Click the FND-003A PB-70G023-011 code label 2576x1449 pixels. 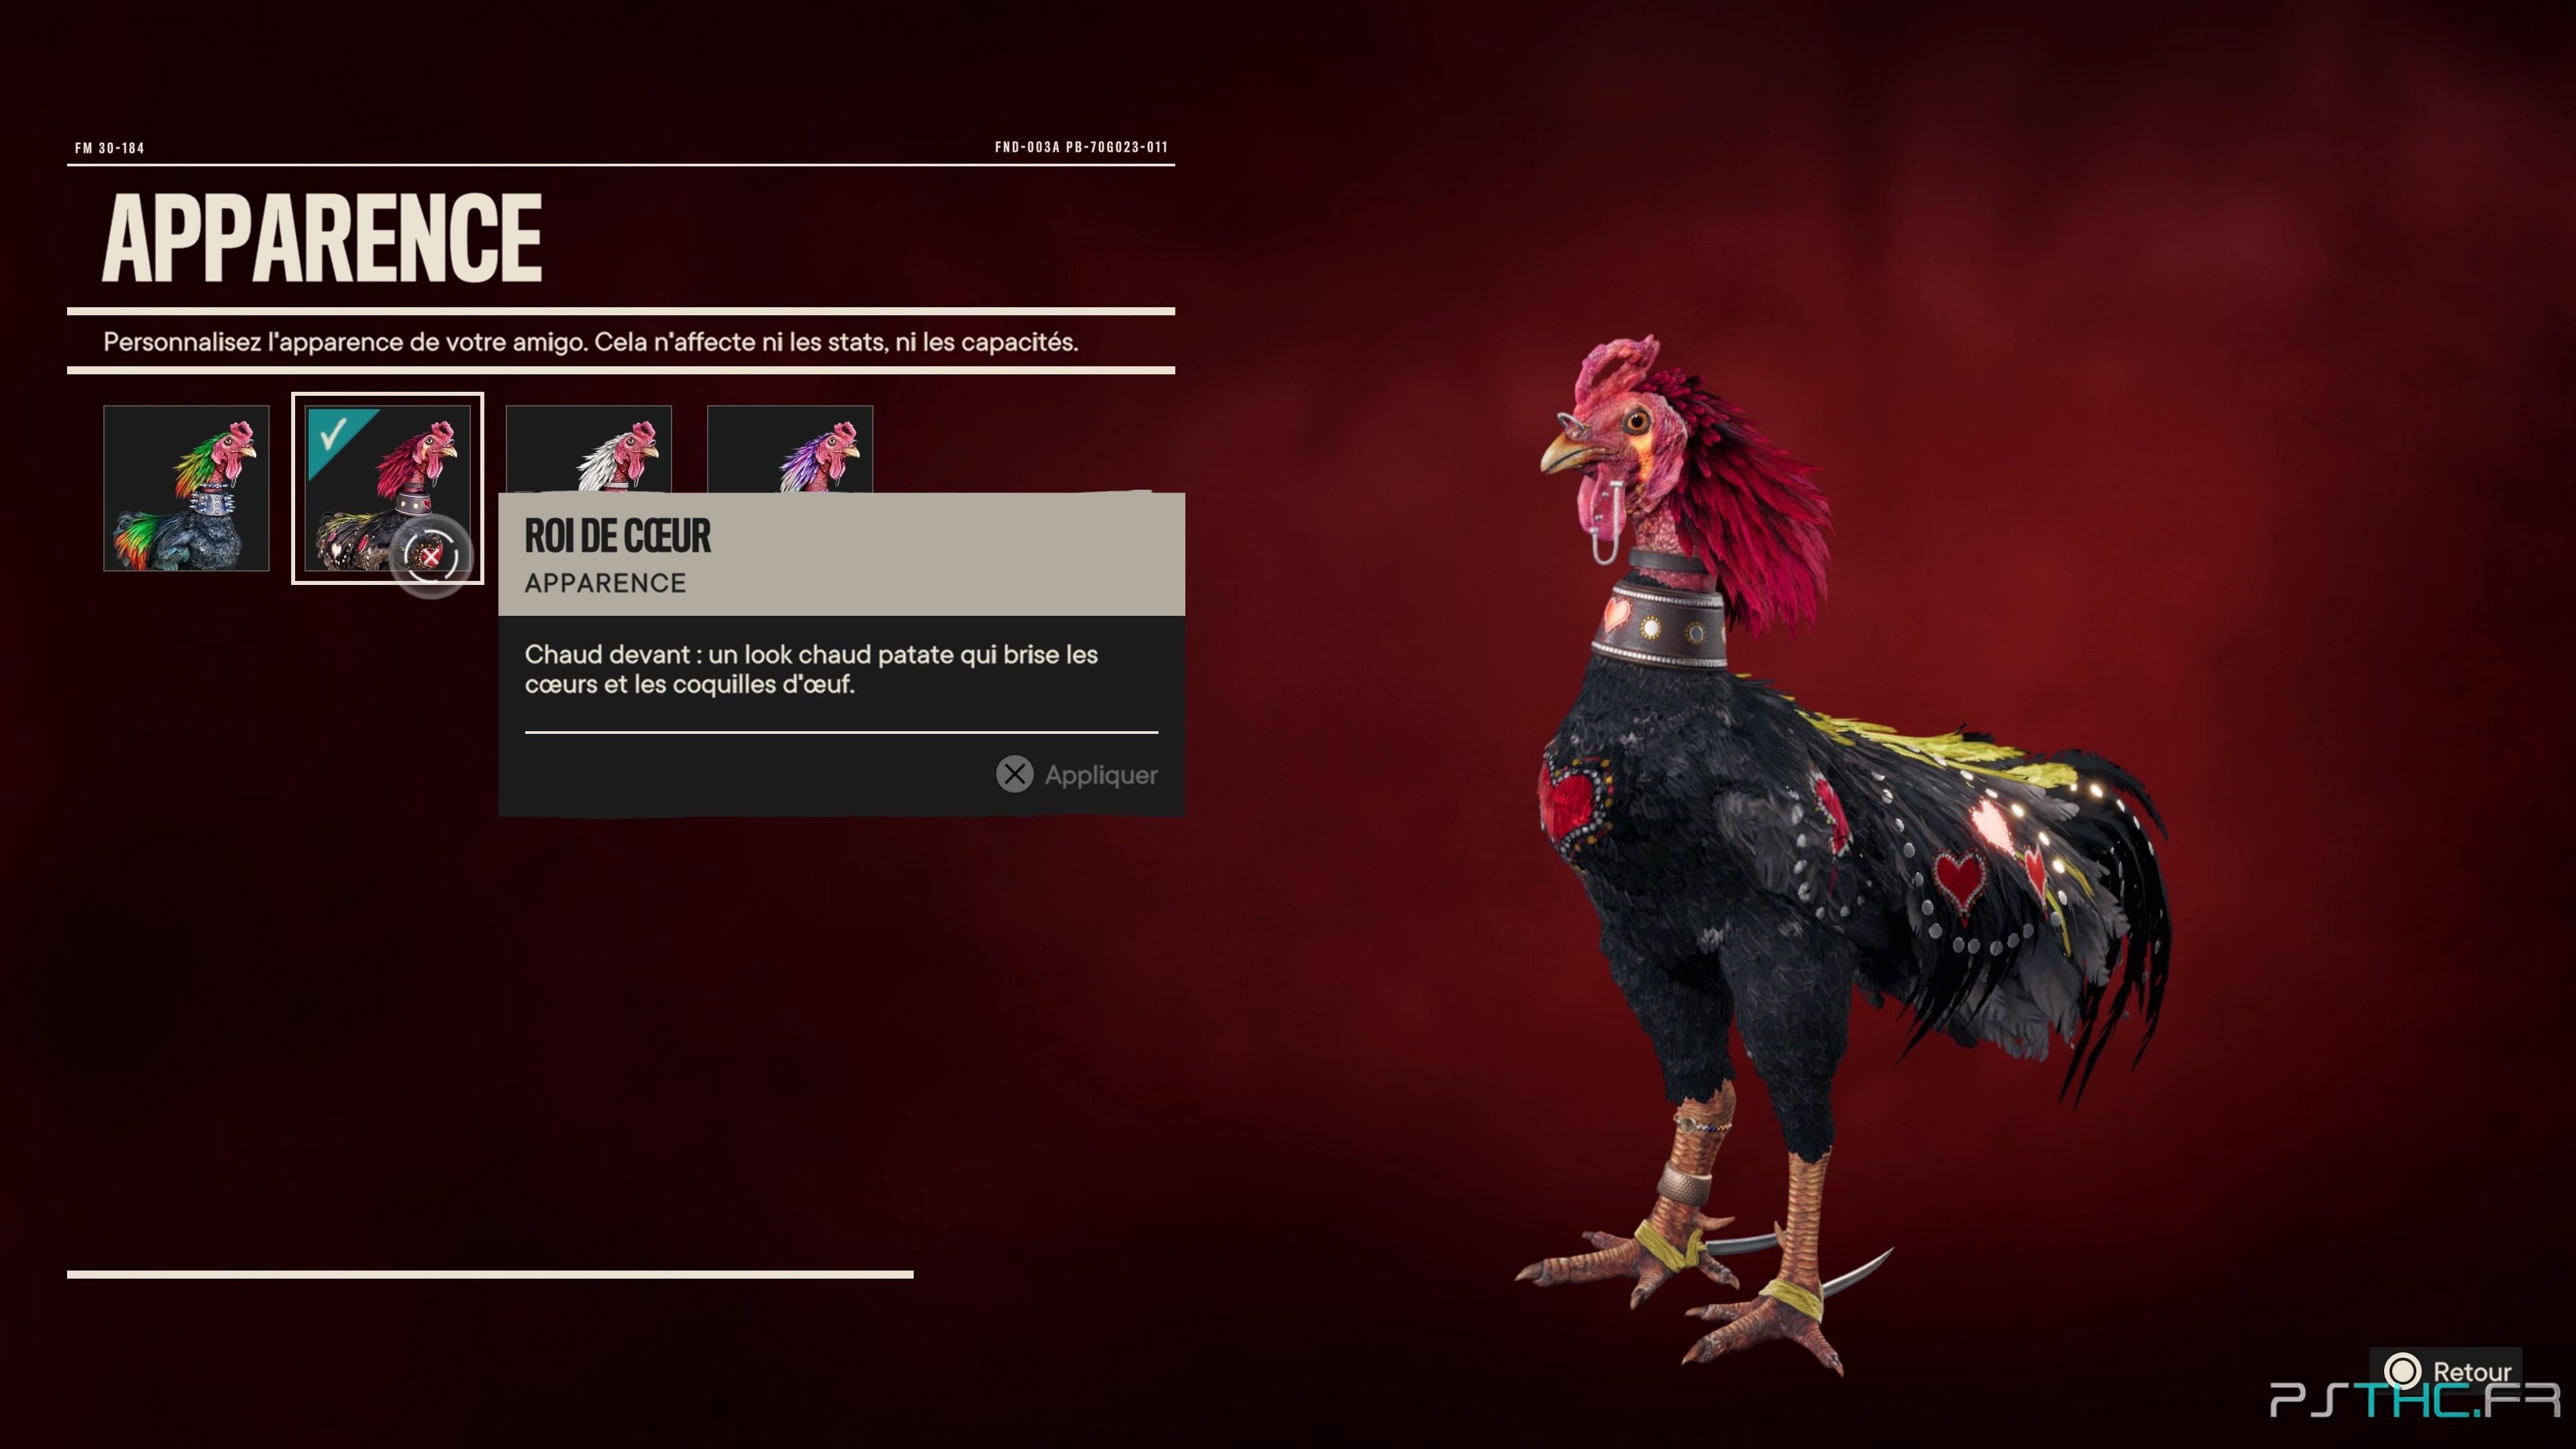click(x=1081, y=147)
